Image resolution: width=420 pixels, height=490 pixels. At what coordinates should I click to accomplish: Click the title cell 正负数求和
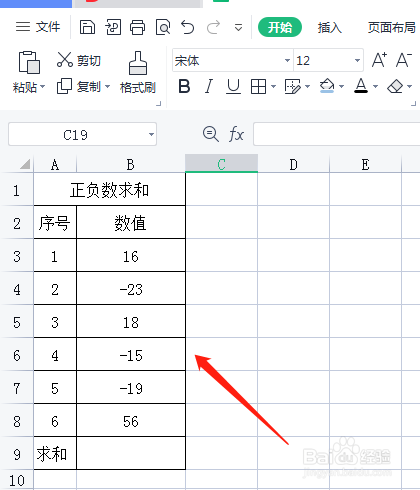point(109,190)
